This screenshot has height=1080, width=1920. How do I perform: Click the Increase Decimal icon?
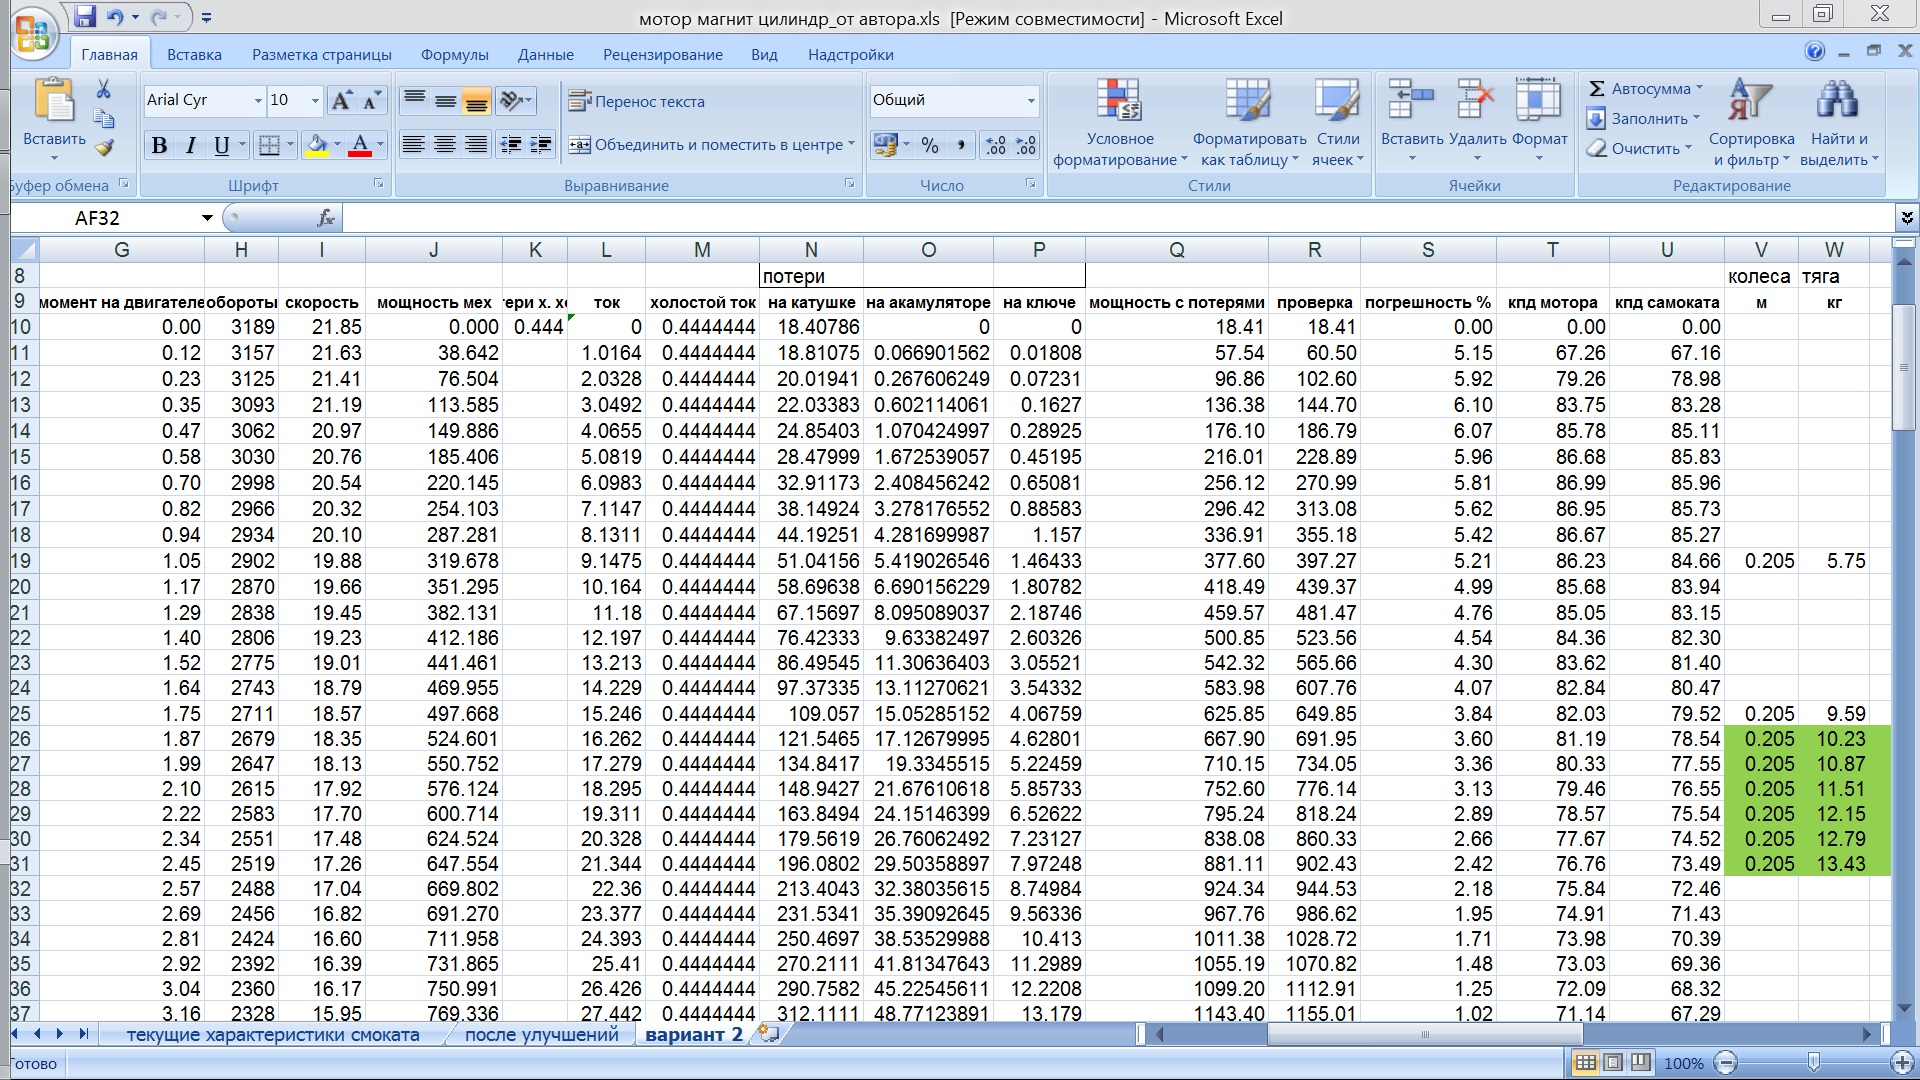[x=995, y=146]
